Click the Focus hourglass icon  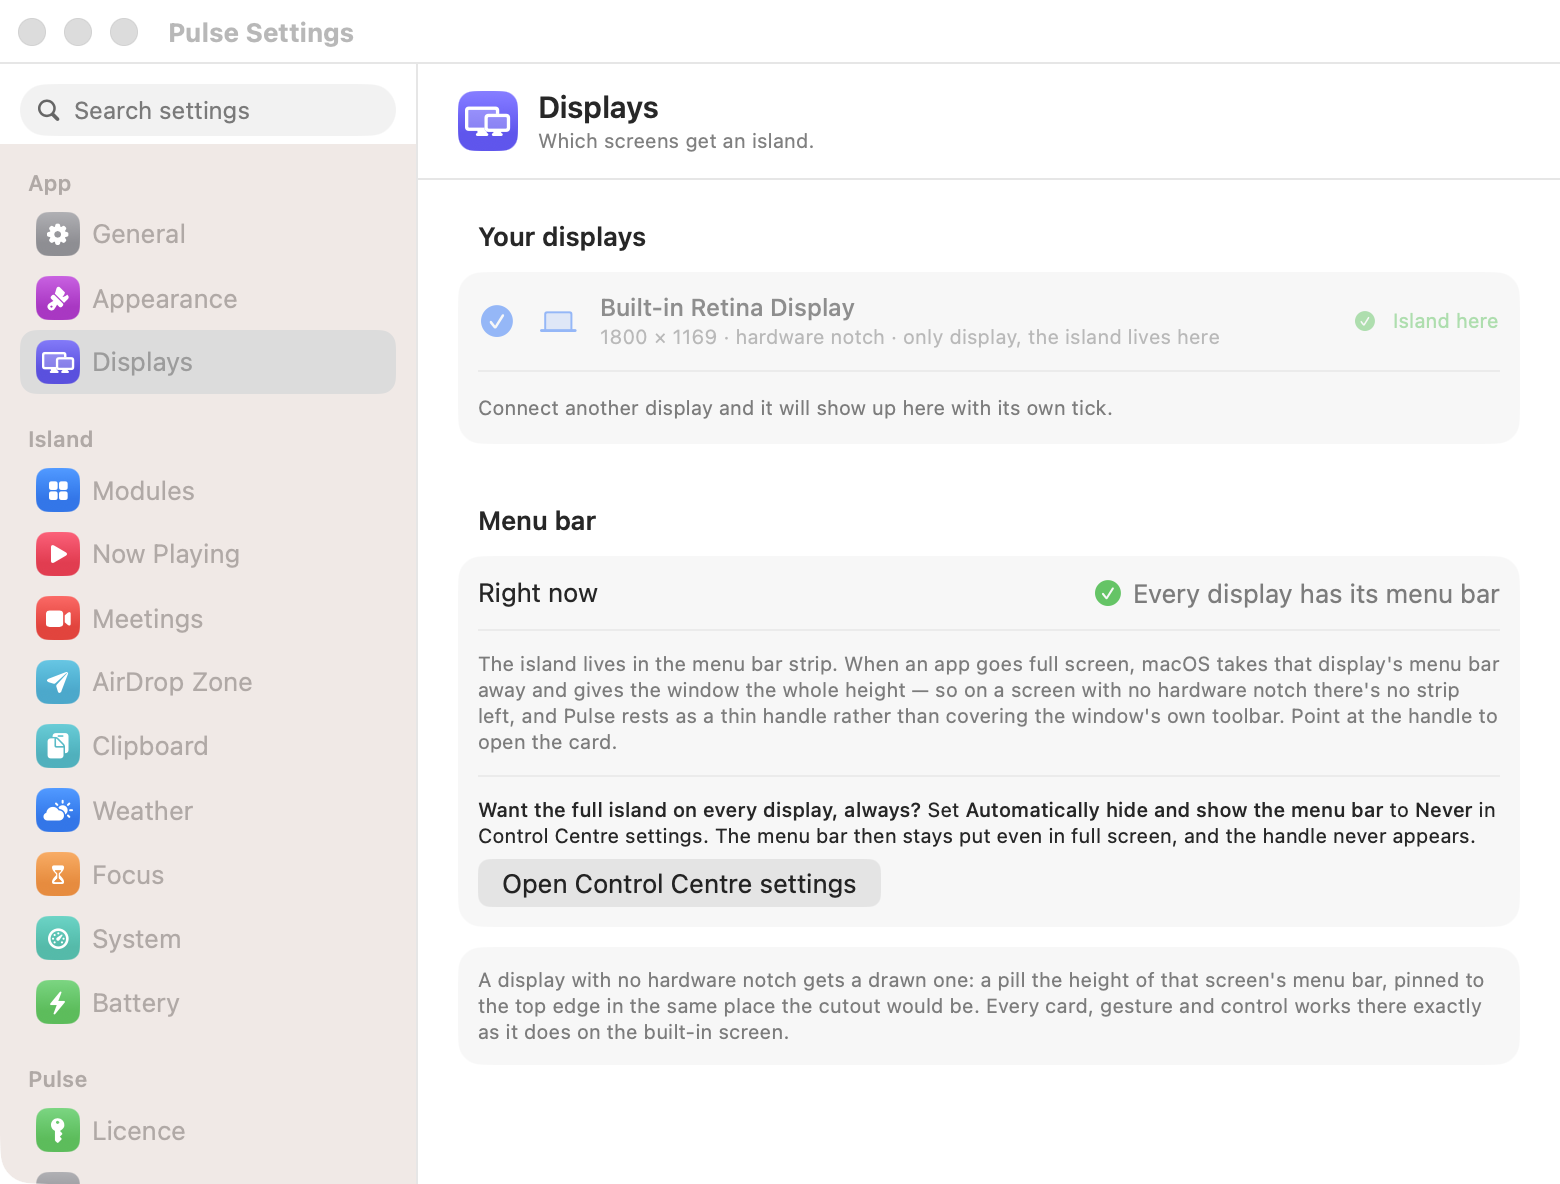[x=58, y=874]
